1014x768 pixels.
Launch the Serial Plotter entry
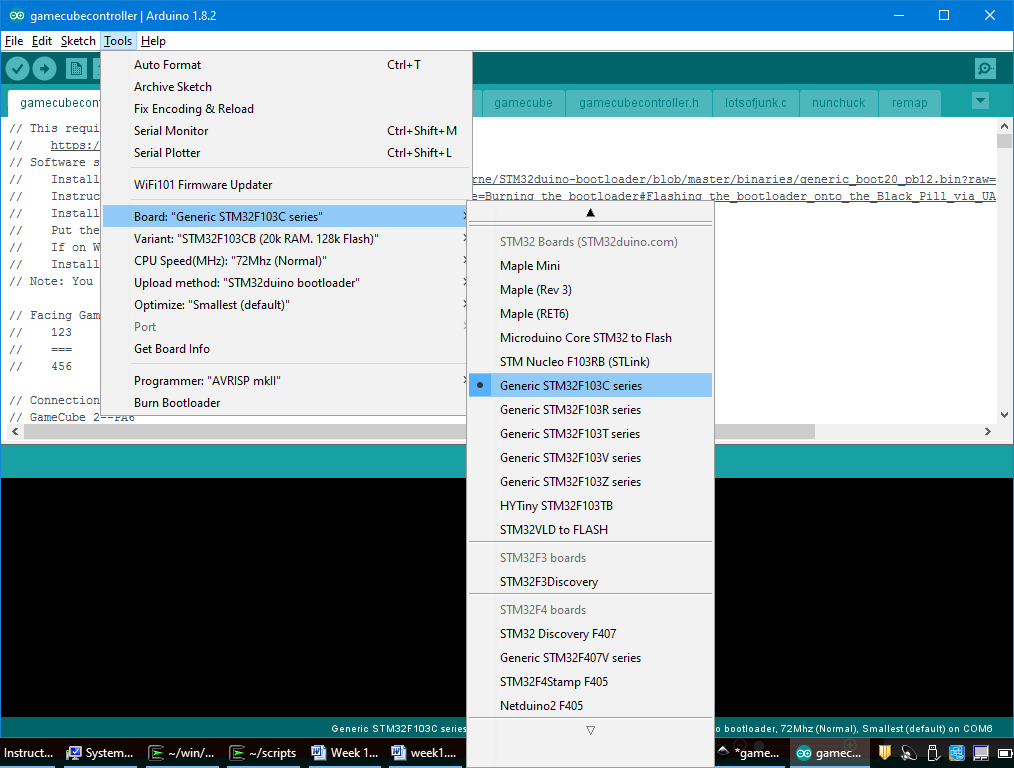tap(285, 153)
